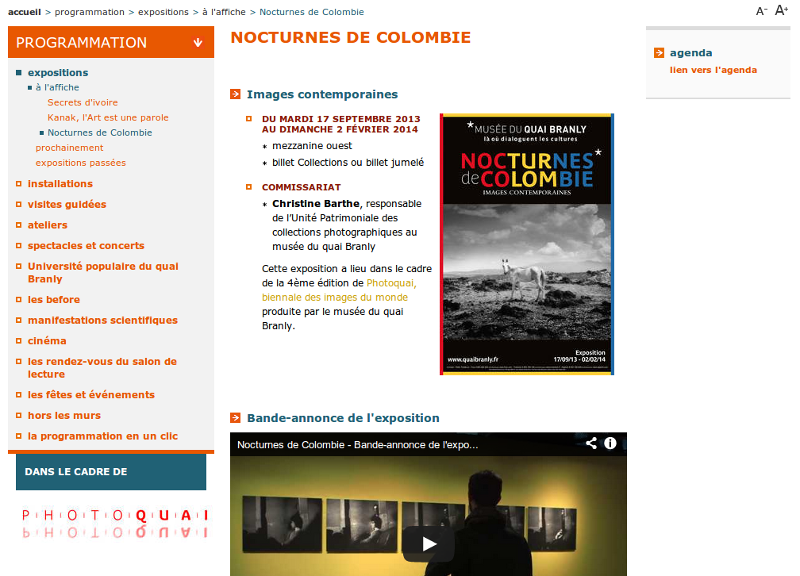Click the 'mezzanine ouest' bullet text
This screenshot has height=576, width=800.
312,146
